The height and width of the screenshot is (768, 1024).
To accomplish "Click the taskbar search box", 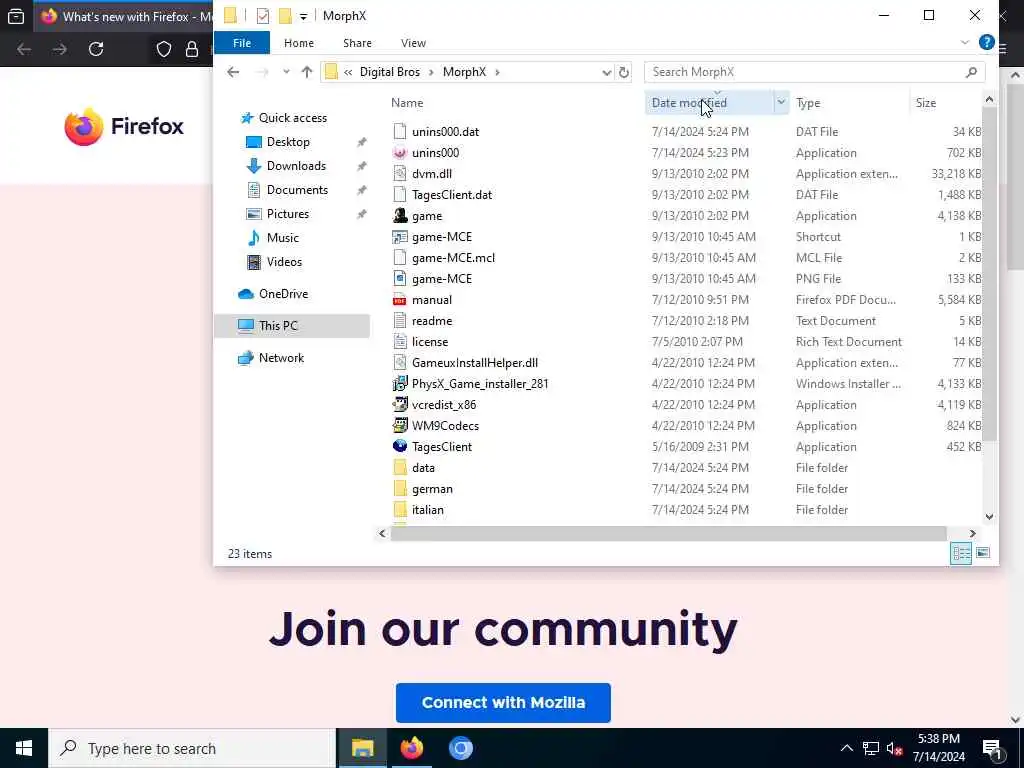I will tap(191, 748).
